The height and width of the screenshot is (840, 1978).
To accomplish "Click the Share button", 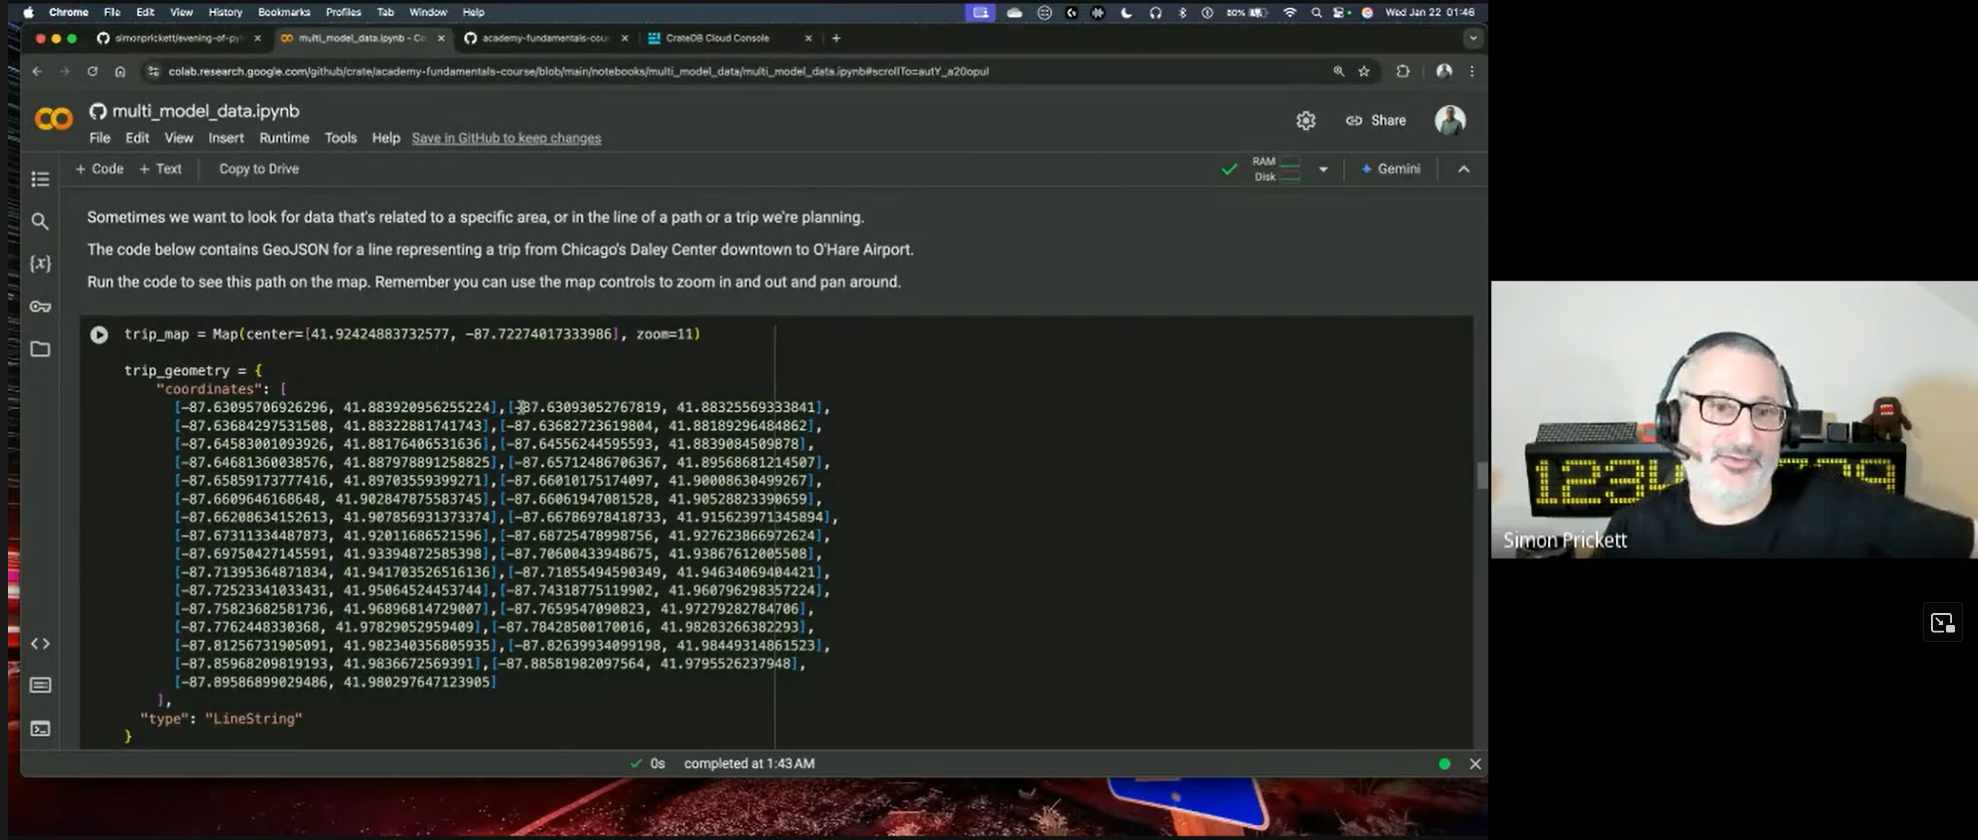I will (1376, 120).
